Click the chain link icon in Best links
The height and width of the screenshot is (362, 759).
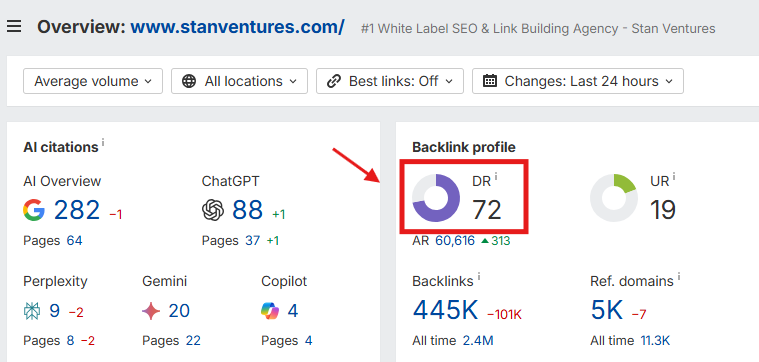334,81
